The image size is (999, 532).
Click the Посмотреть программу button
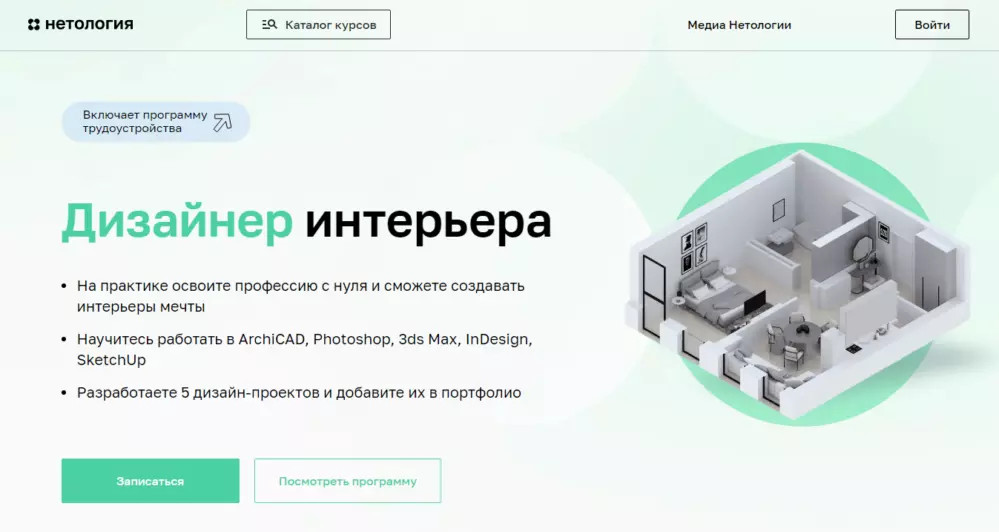coord(348,481)
